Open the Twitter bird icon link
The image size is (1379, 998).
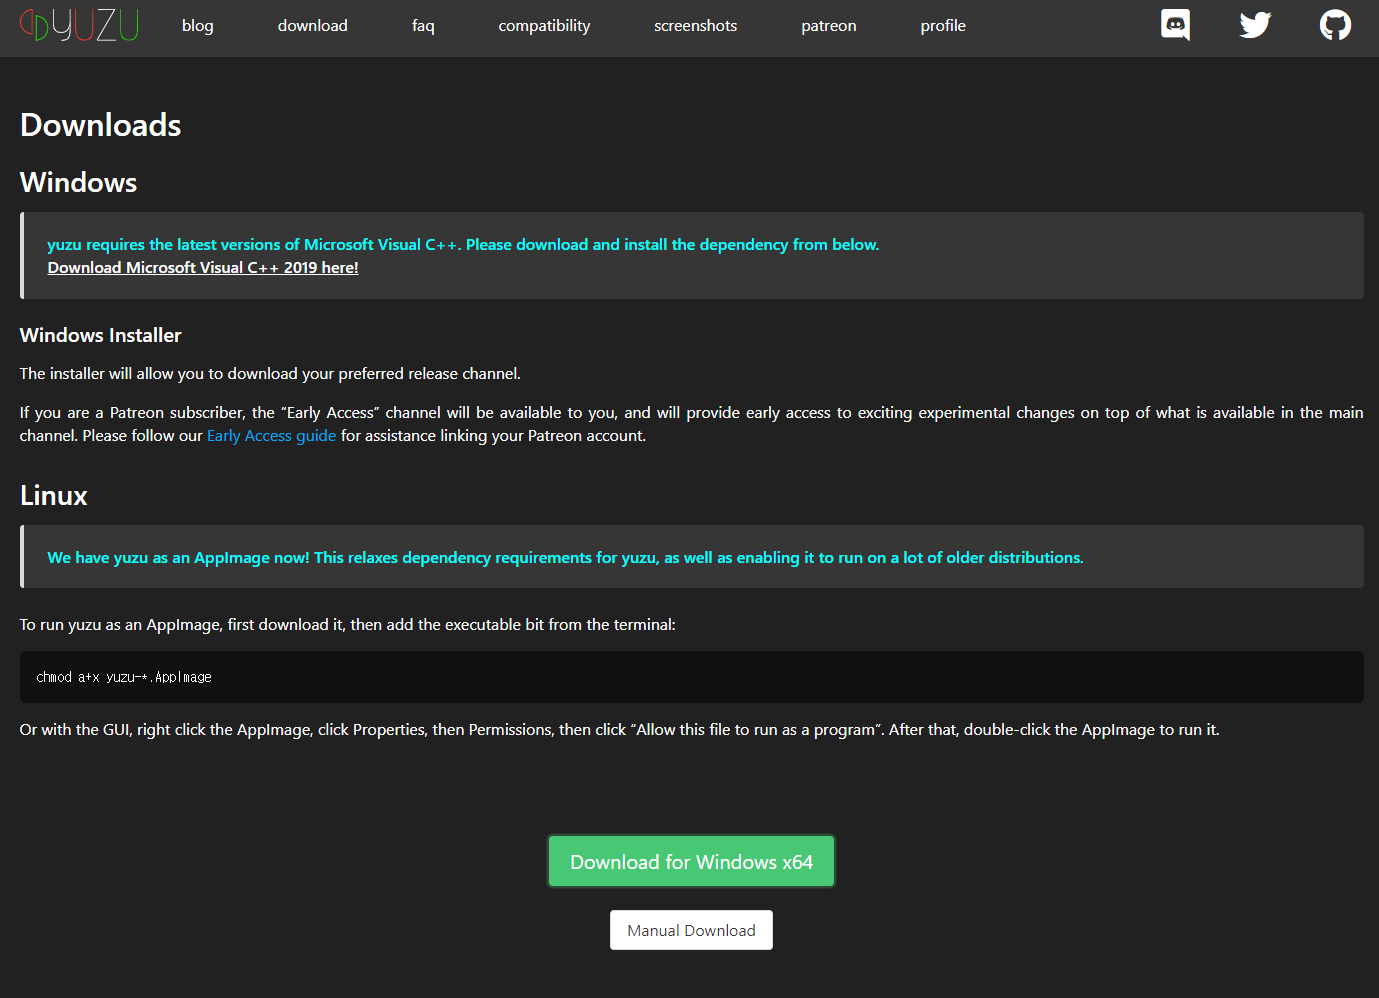(1255, 25)
